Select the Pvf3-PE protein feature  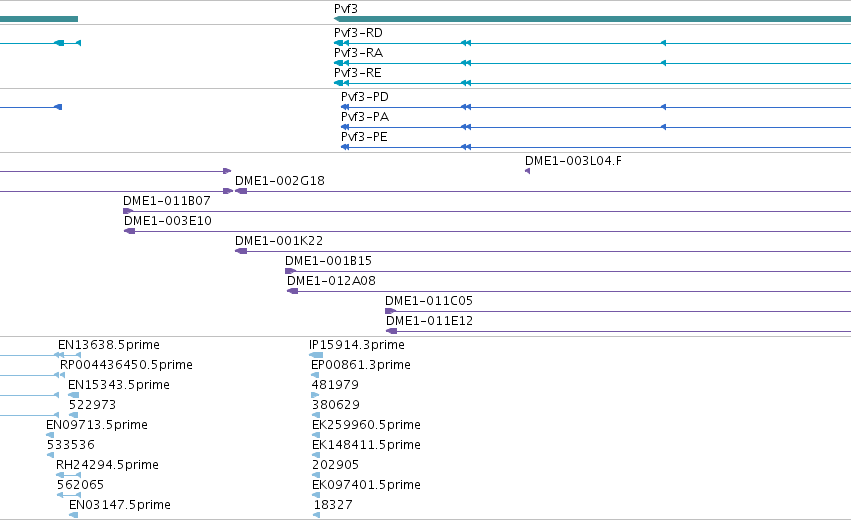[596, 147]
